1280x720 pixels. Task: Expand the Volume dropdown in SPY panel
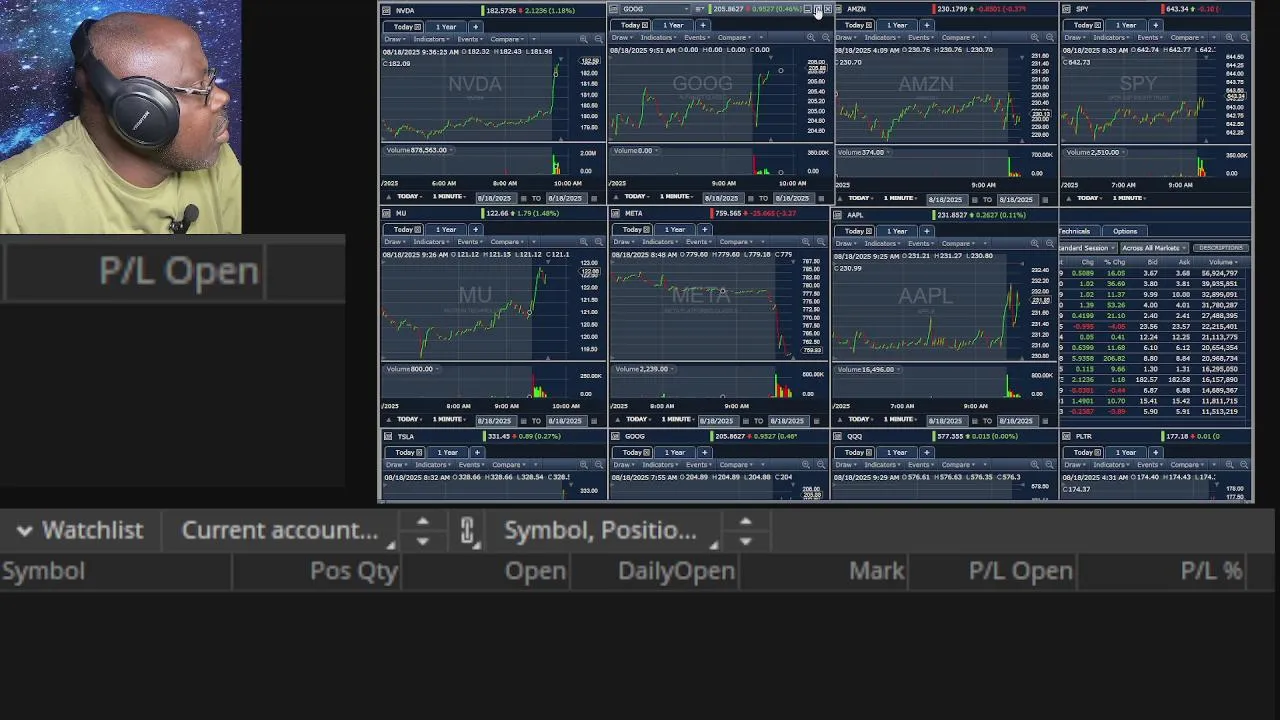coord(1095,152)
